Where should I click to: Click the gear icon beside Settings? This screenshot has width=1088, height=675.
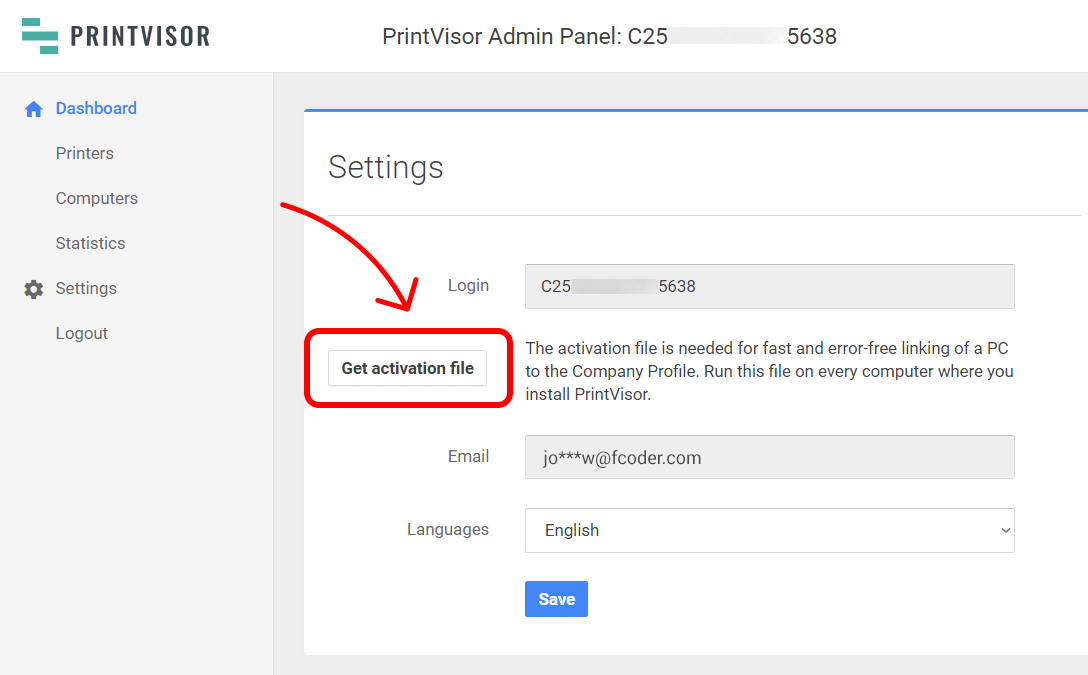click(34, 289)
